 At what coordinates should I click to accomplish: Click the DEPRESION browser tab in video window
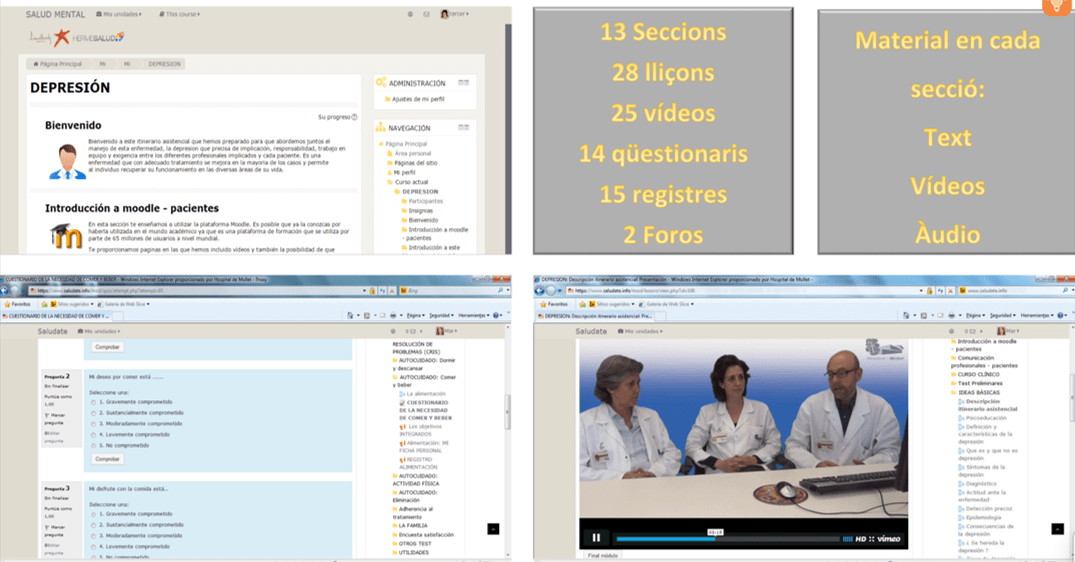pos(595,316)
